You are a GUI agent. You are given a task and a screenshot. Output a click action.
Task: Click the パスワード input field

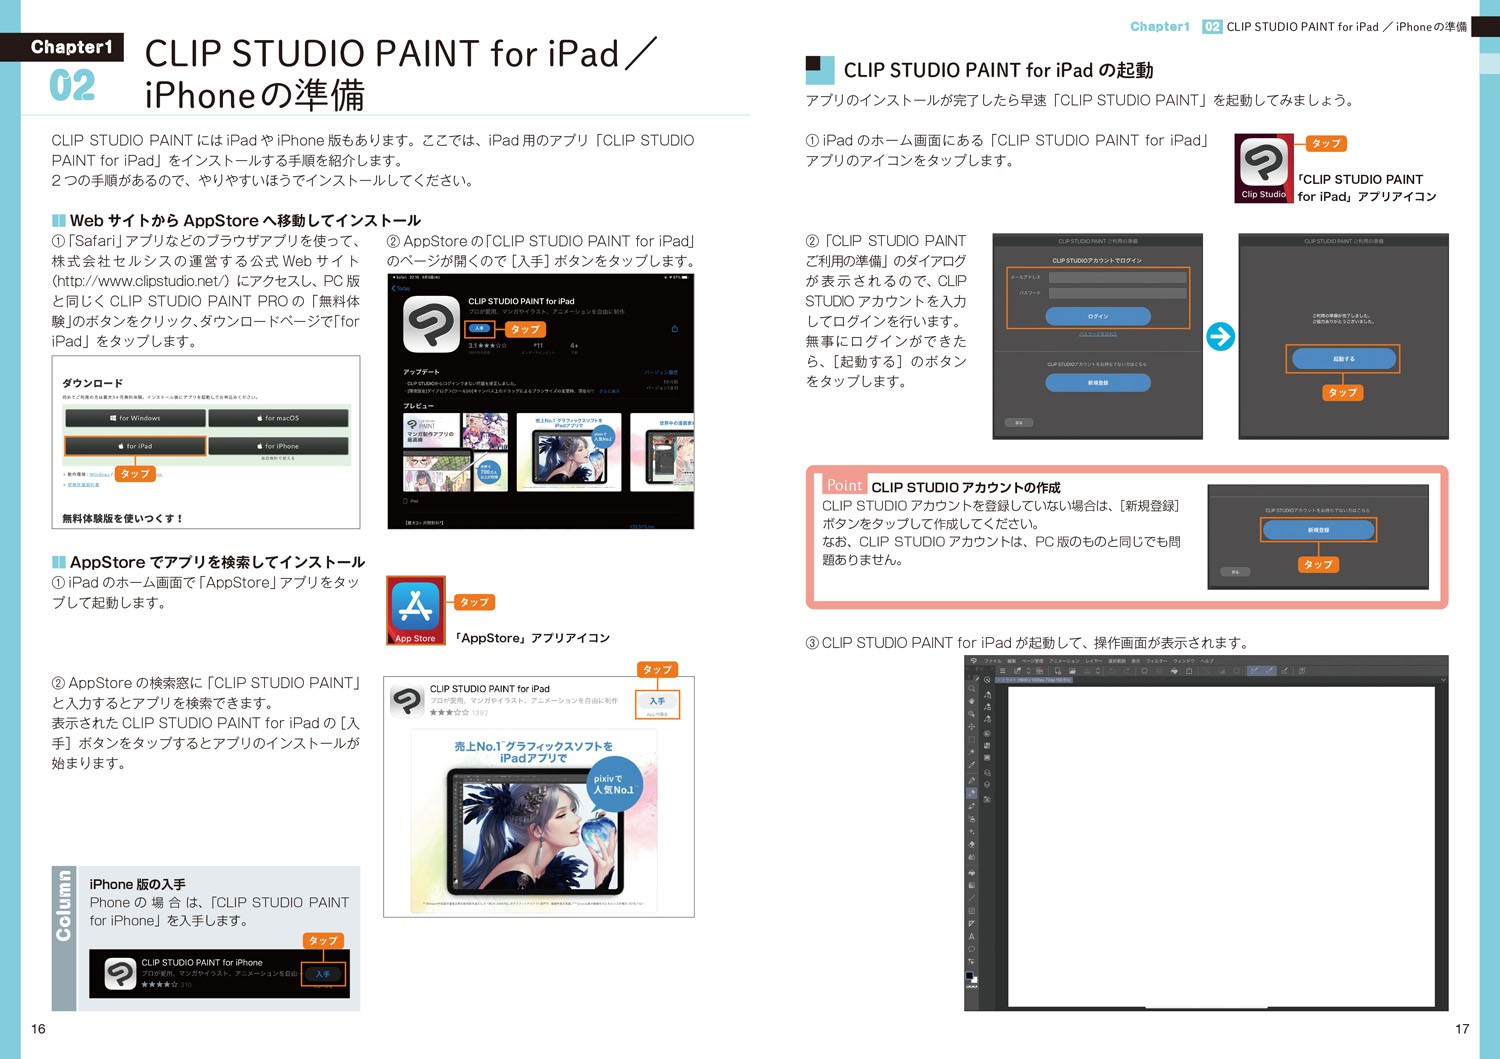click(1118, 293)
